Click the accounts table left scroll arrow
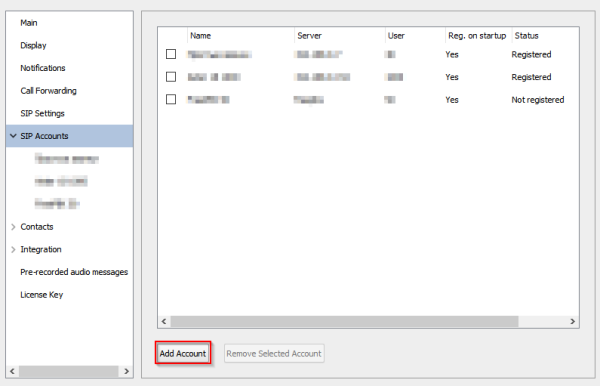 (164, 321)
